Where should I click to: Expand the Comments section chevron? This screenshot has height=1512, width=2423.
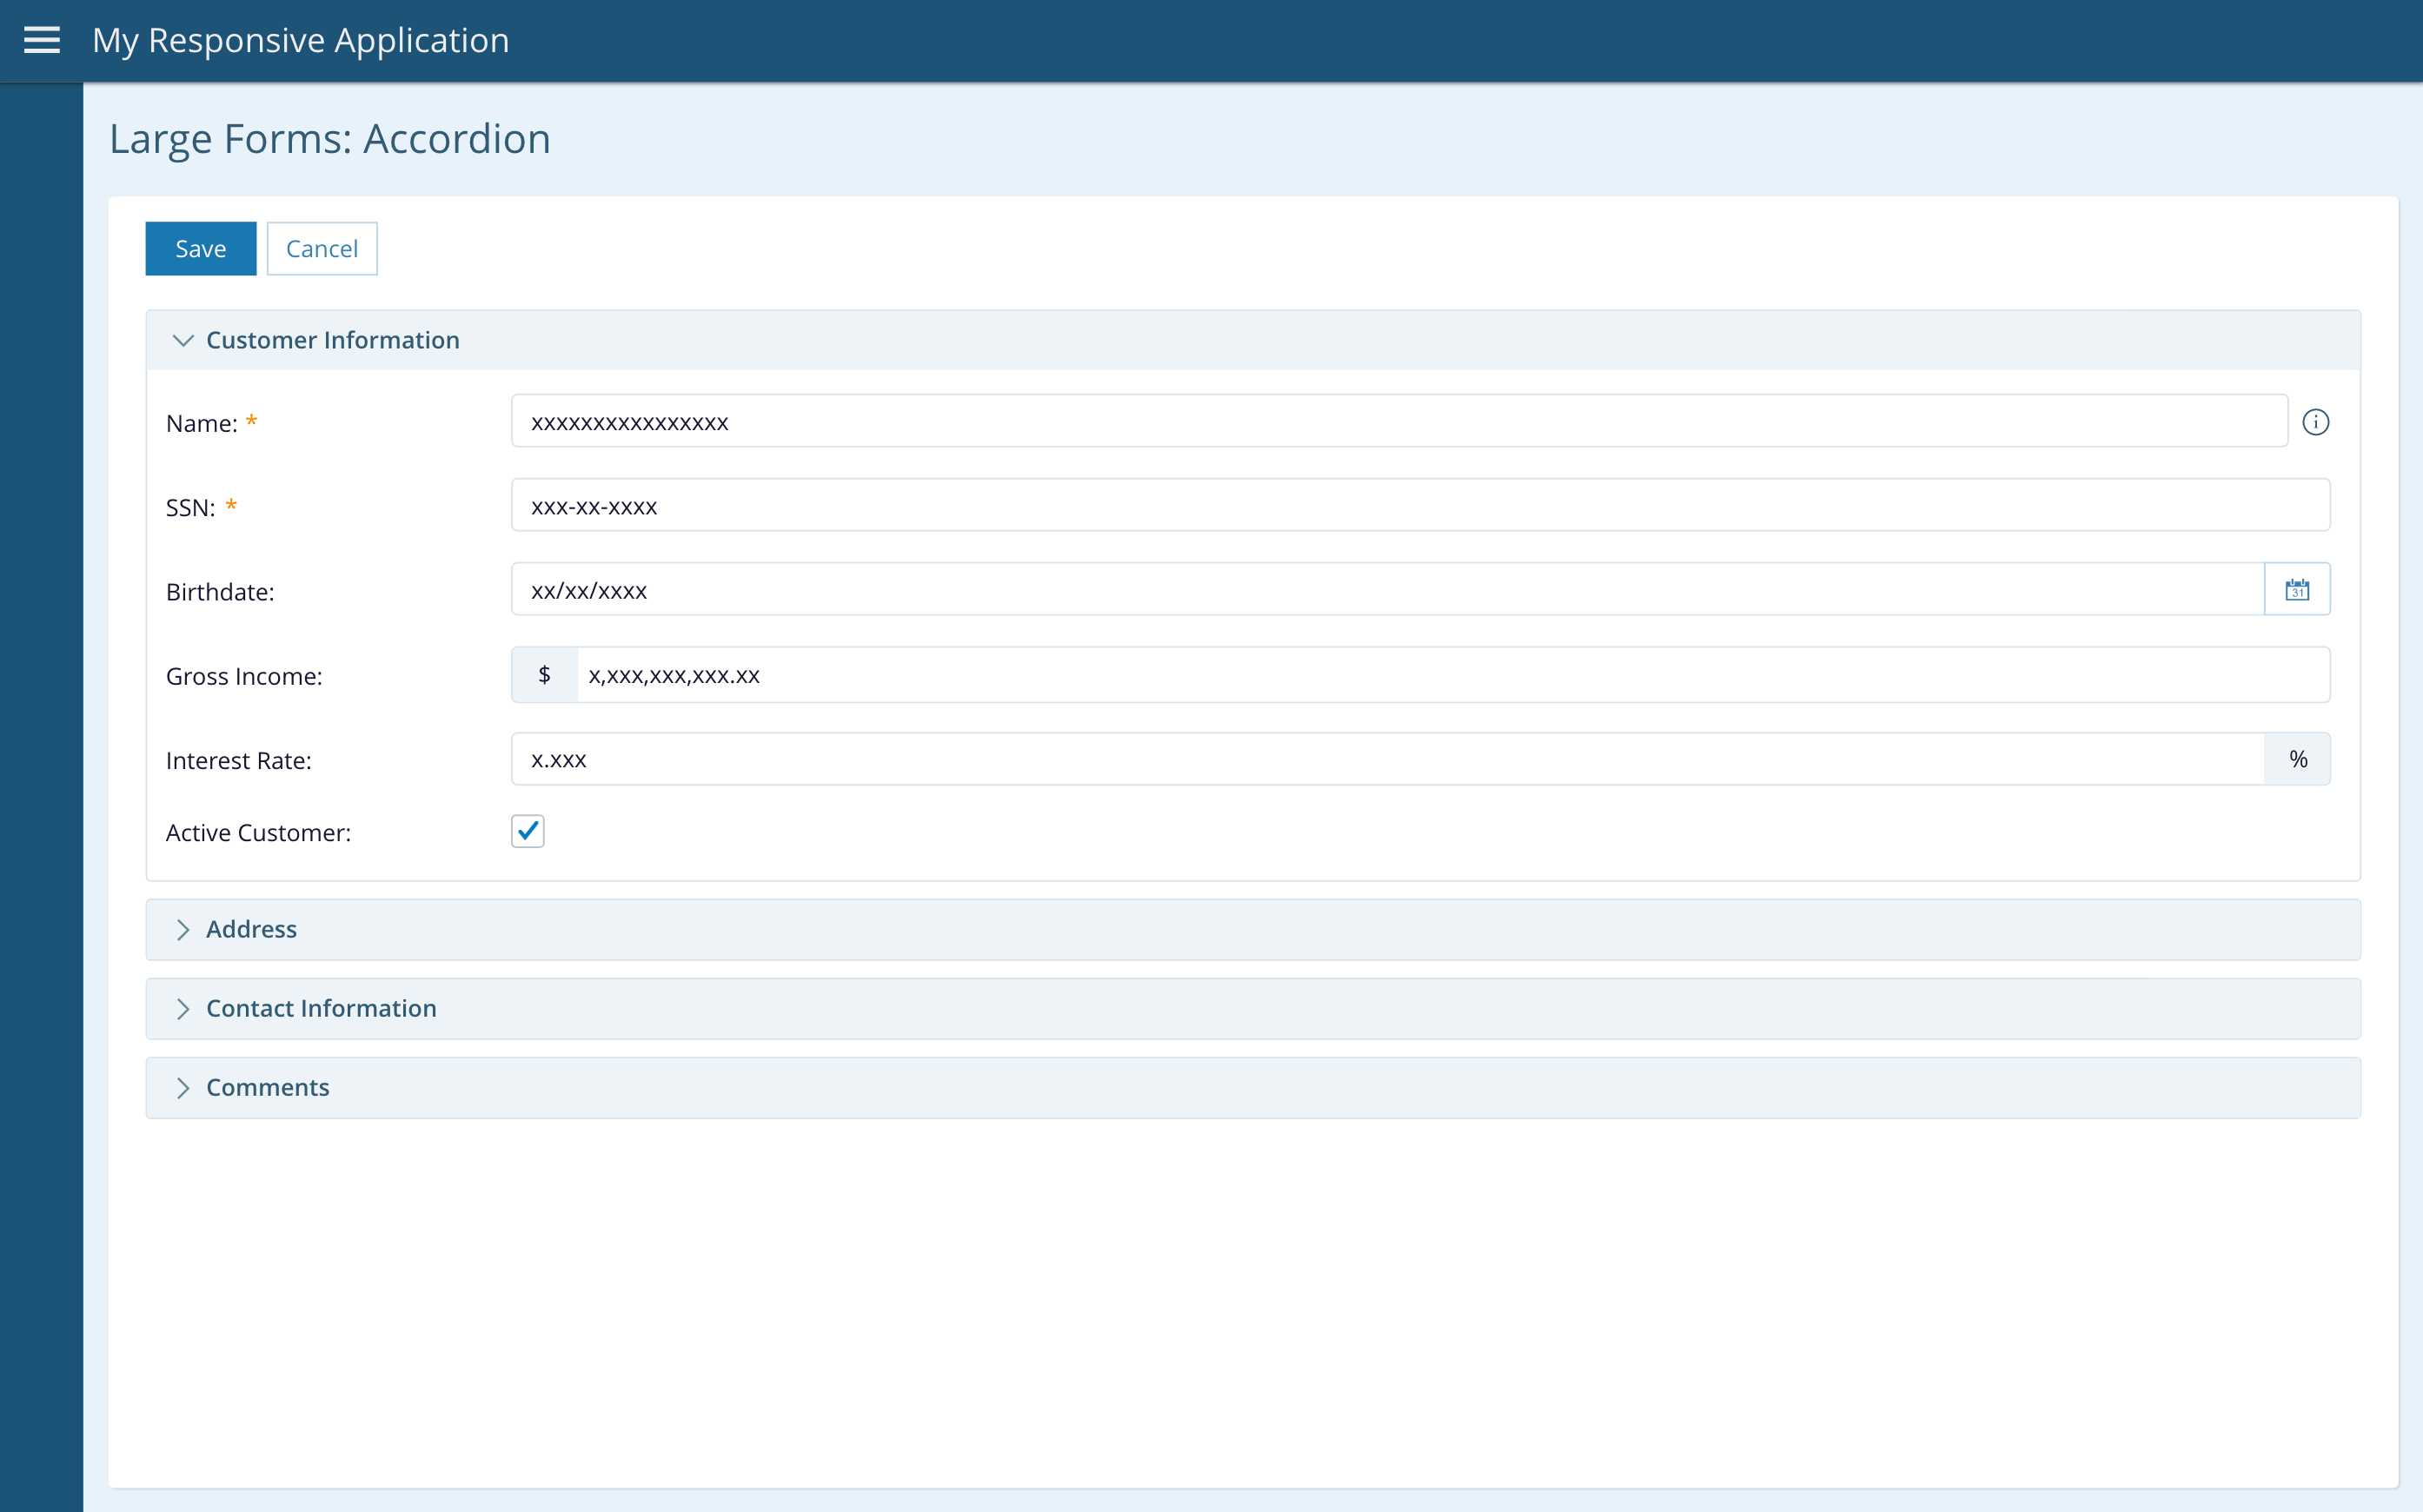coord(183,1087)
